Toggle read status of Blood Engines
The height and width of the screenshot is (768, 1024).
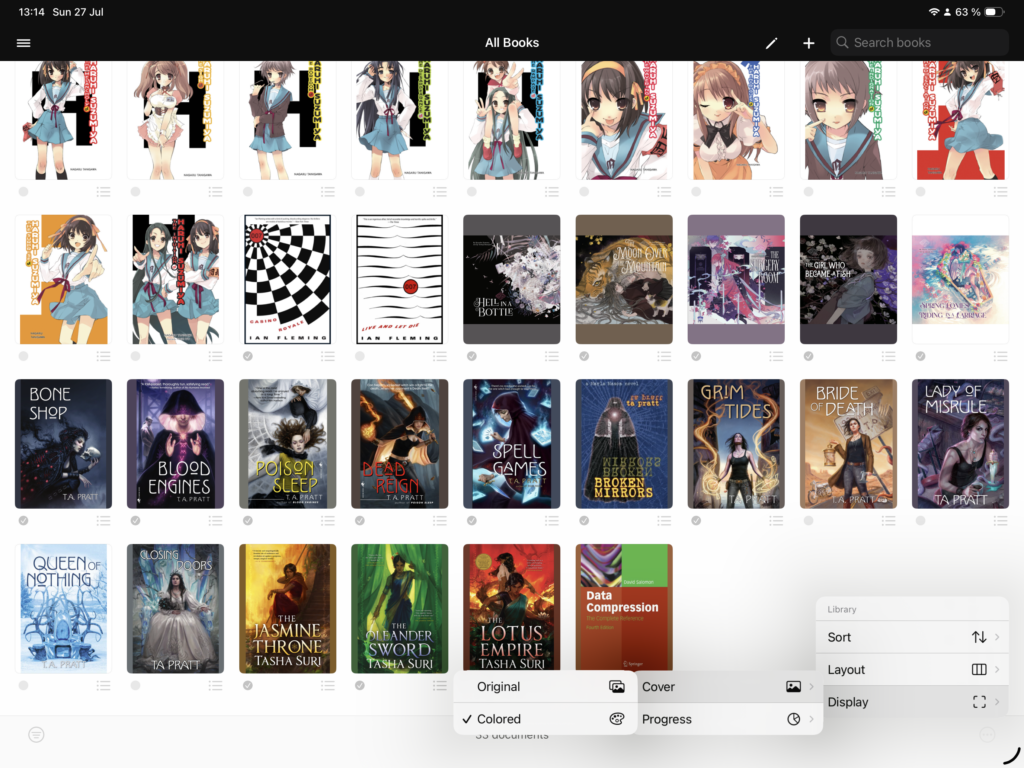pos(135,520)
